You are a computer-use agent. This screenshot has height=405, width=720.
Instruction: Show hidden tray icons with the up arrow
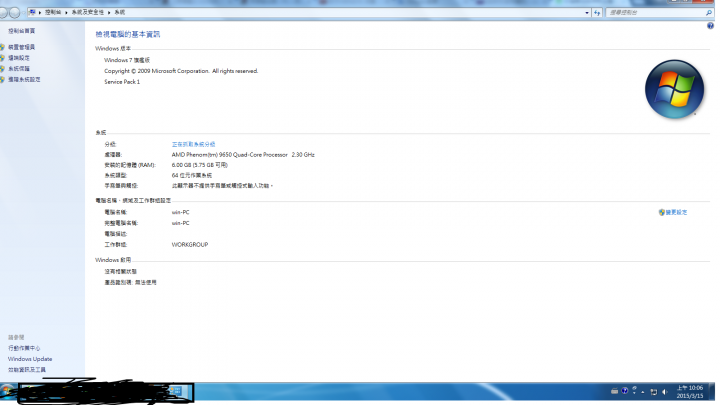tap(643, 392)
